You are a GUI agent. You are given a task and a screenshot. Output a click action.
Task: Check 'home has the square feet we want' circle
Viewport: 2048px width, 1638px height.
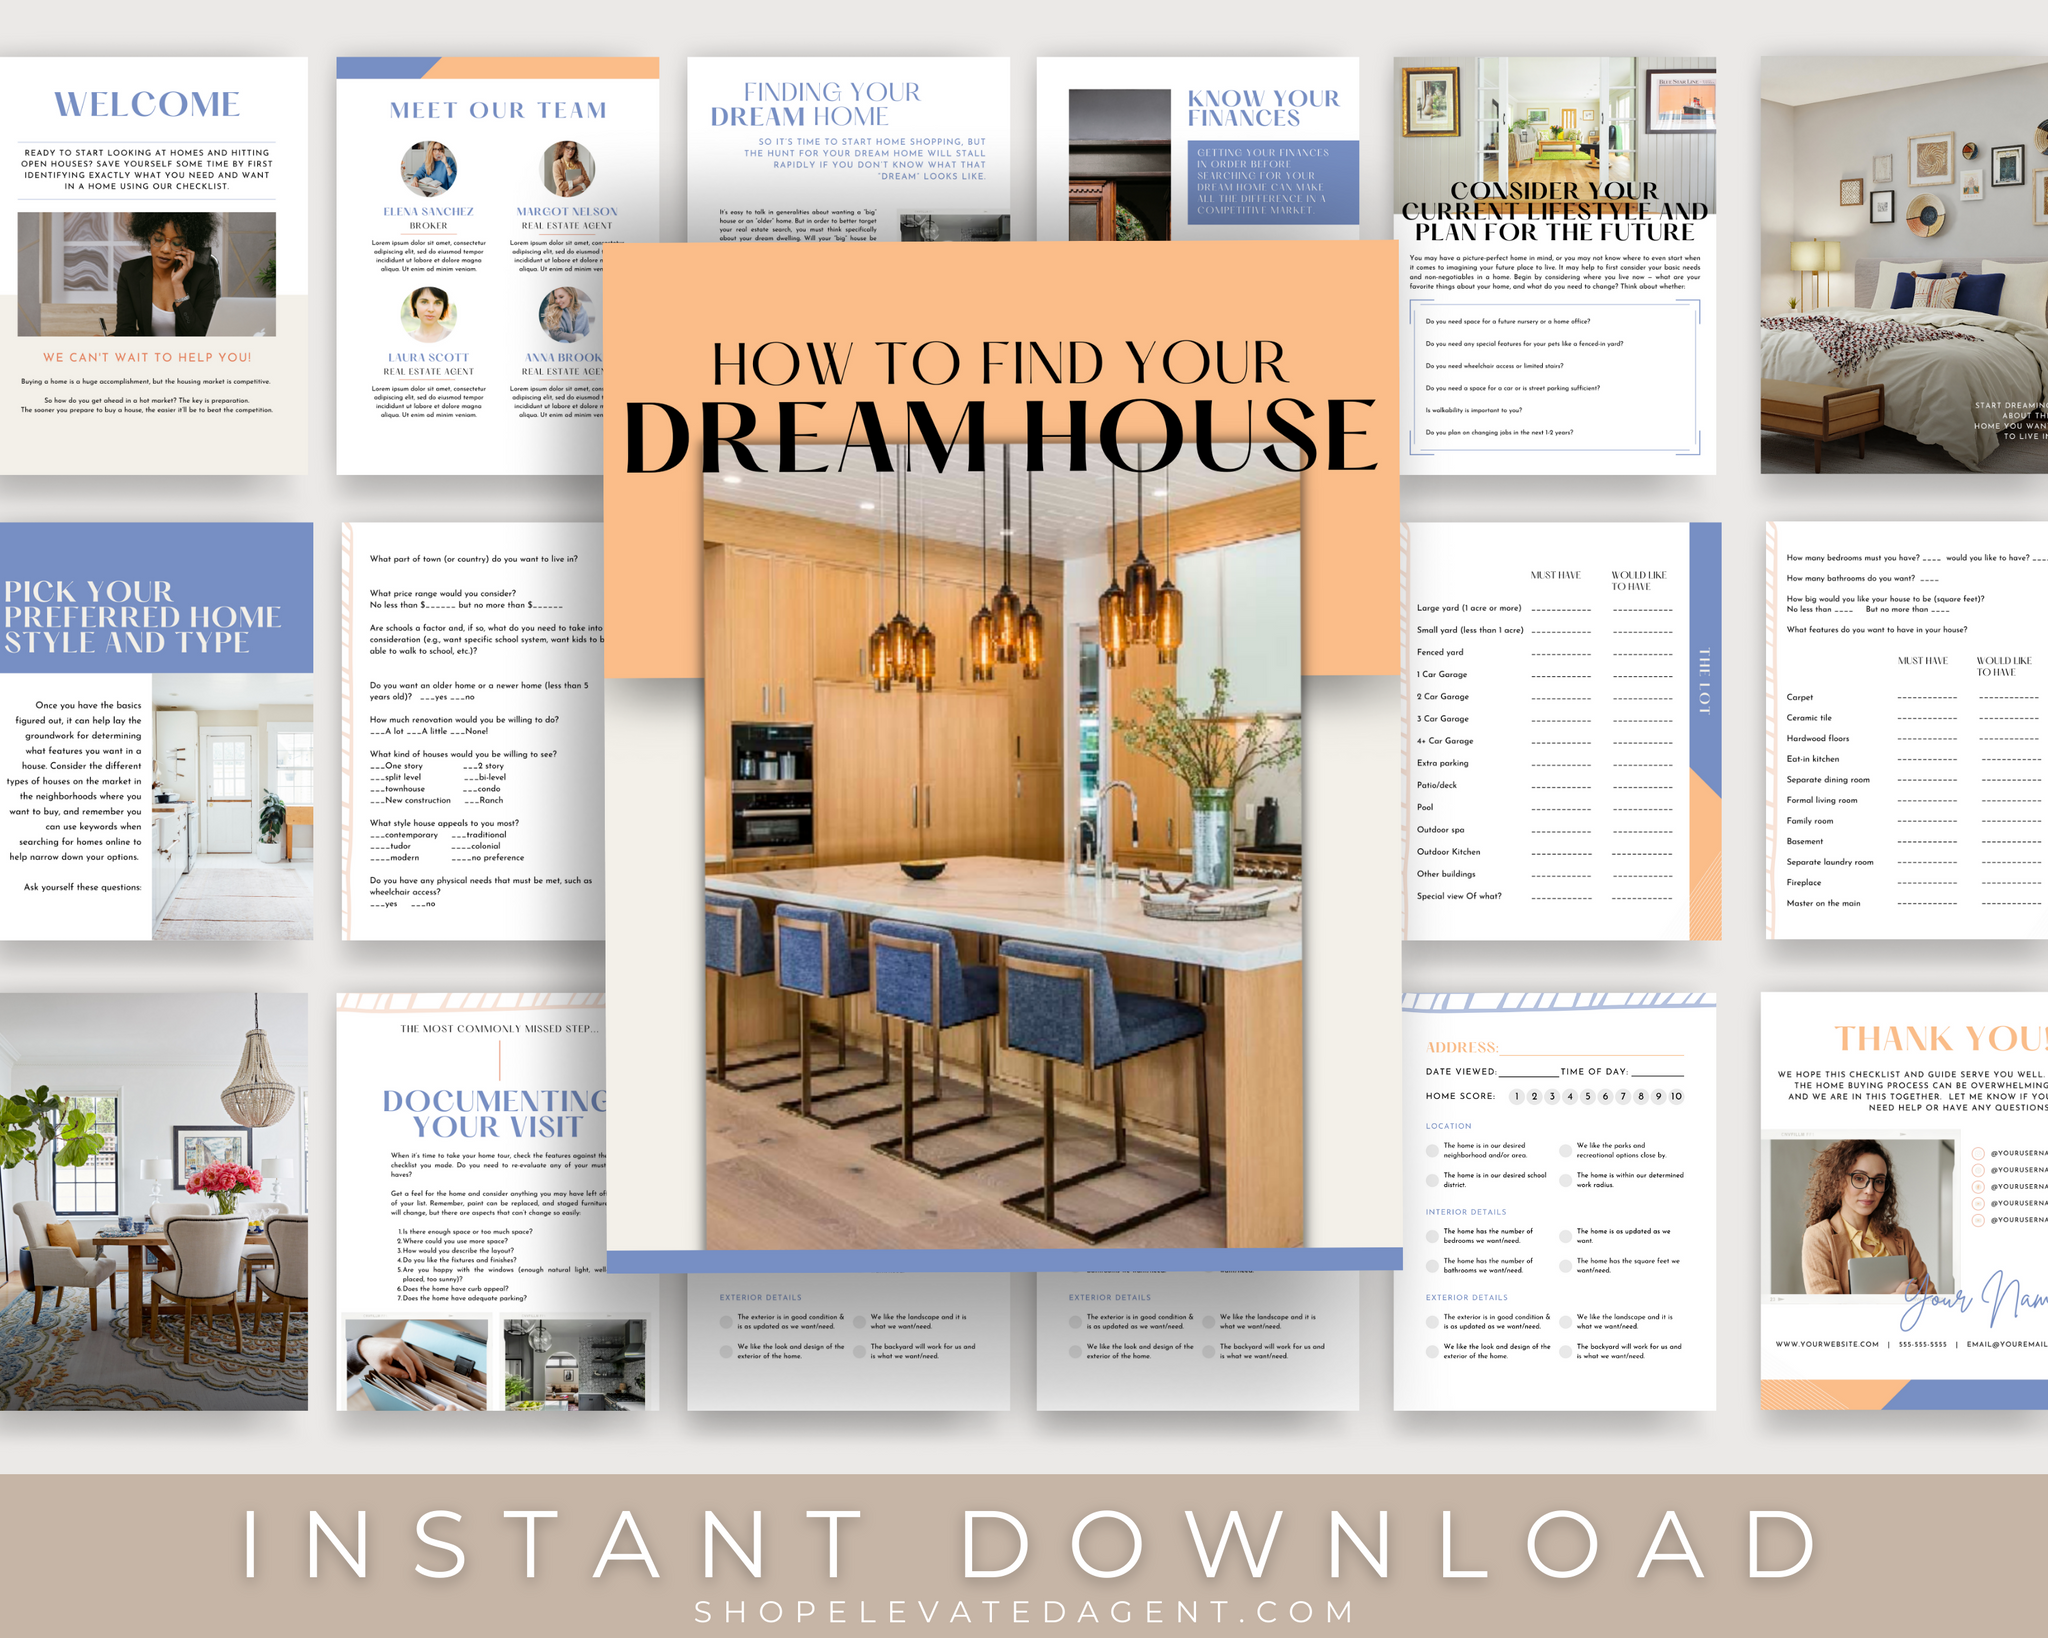point(1565,1265)
